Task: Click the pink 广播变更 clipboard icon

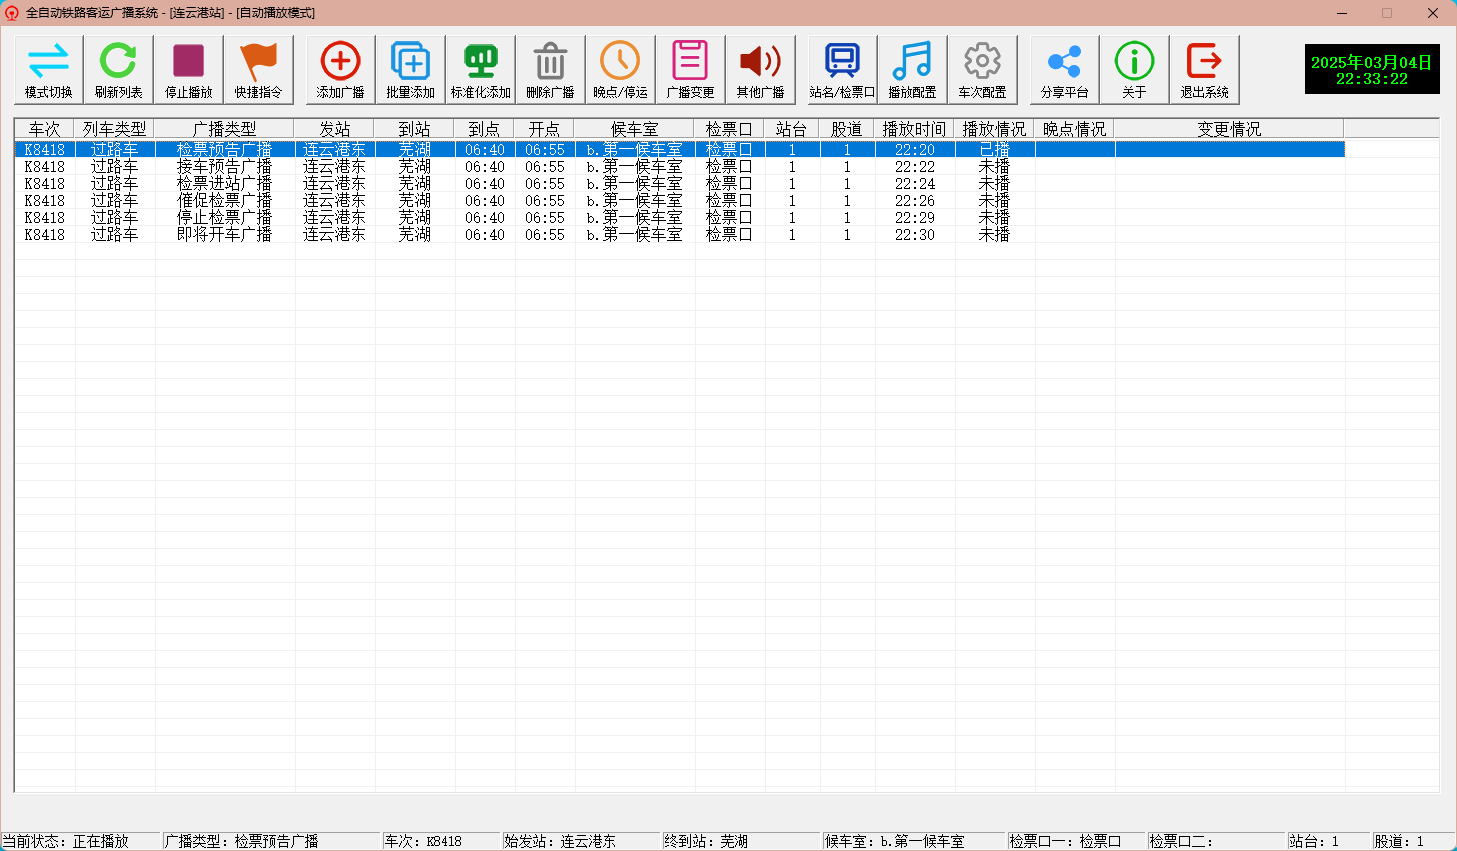Action: (690, 69)
